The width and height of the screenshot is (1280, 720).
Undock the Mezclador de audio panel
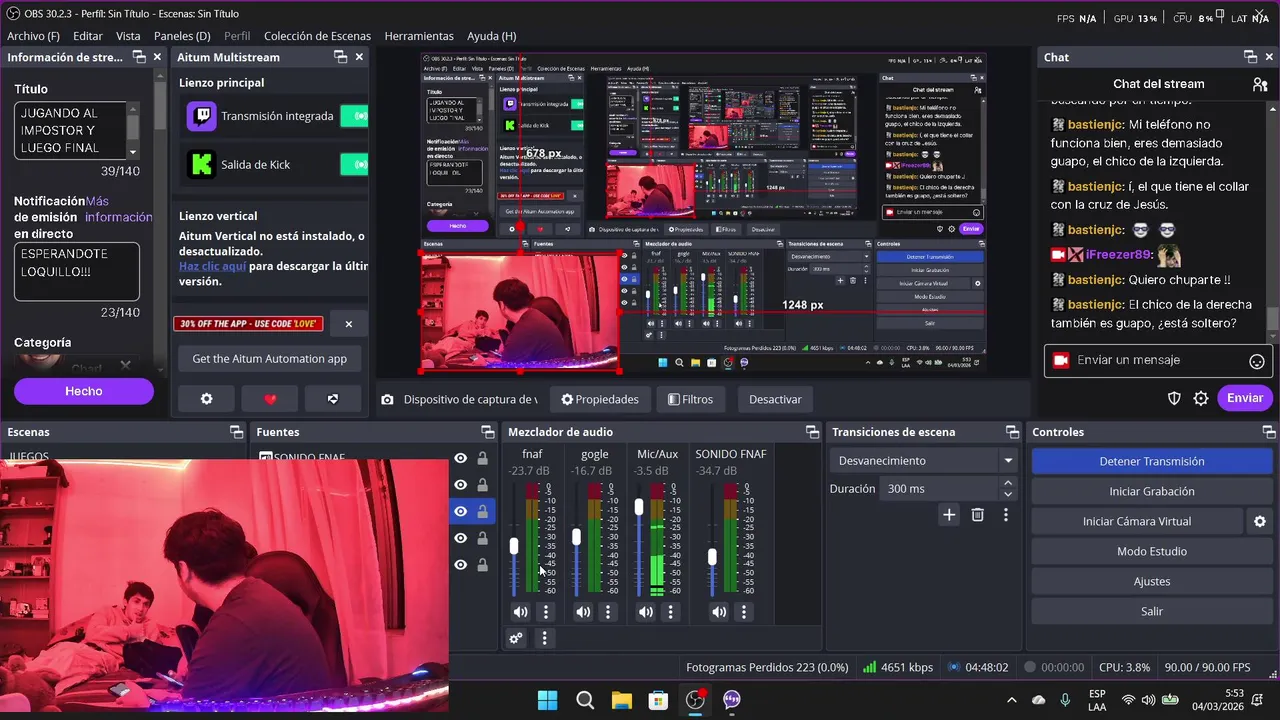812,432
